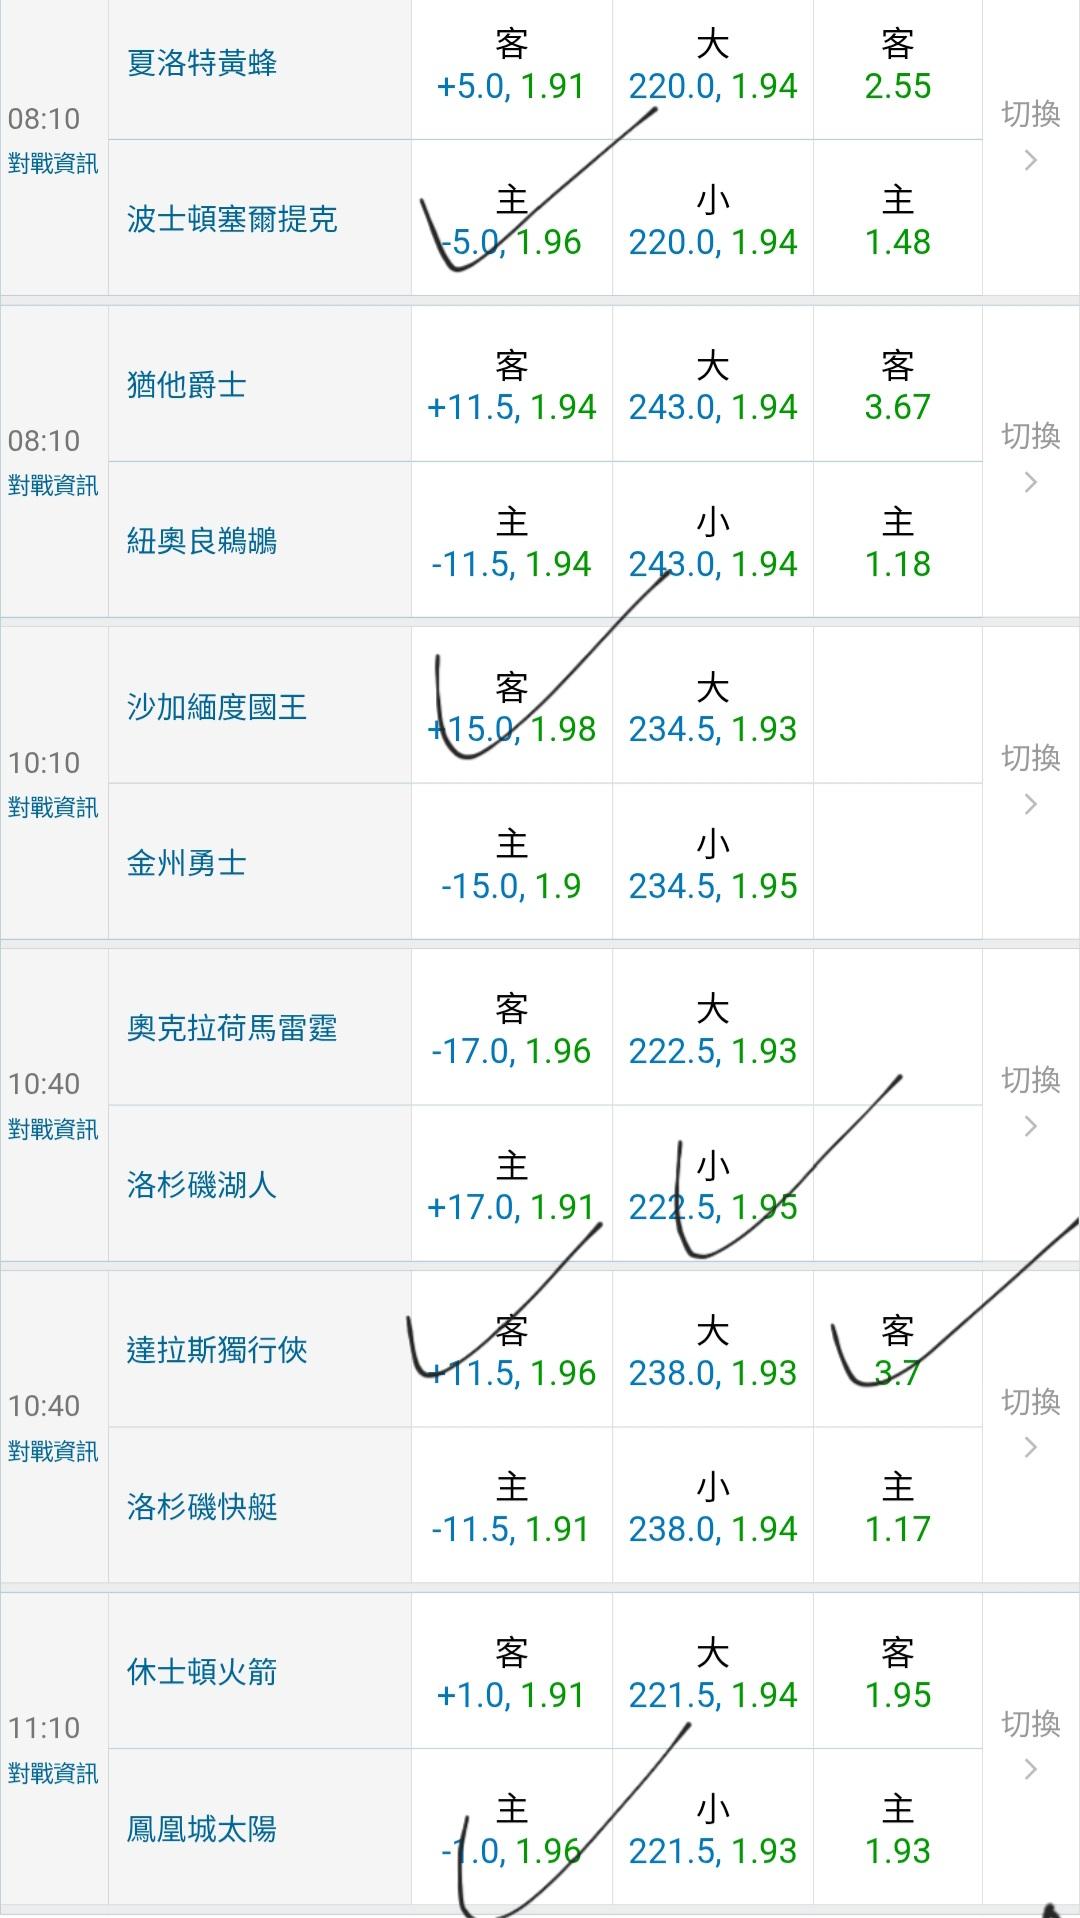Select Pelicans home moneyline 1.18
This screenshot has height=1918, width=1080.
[897, 544]
